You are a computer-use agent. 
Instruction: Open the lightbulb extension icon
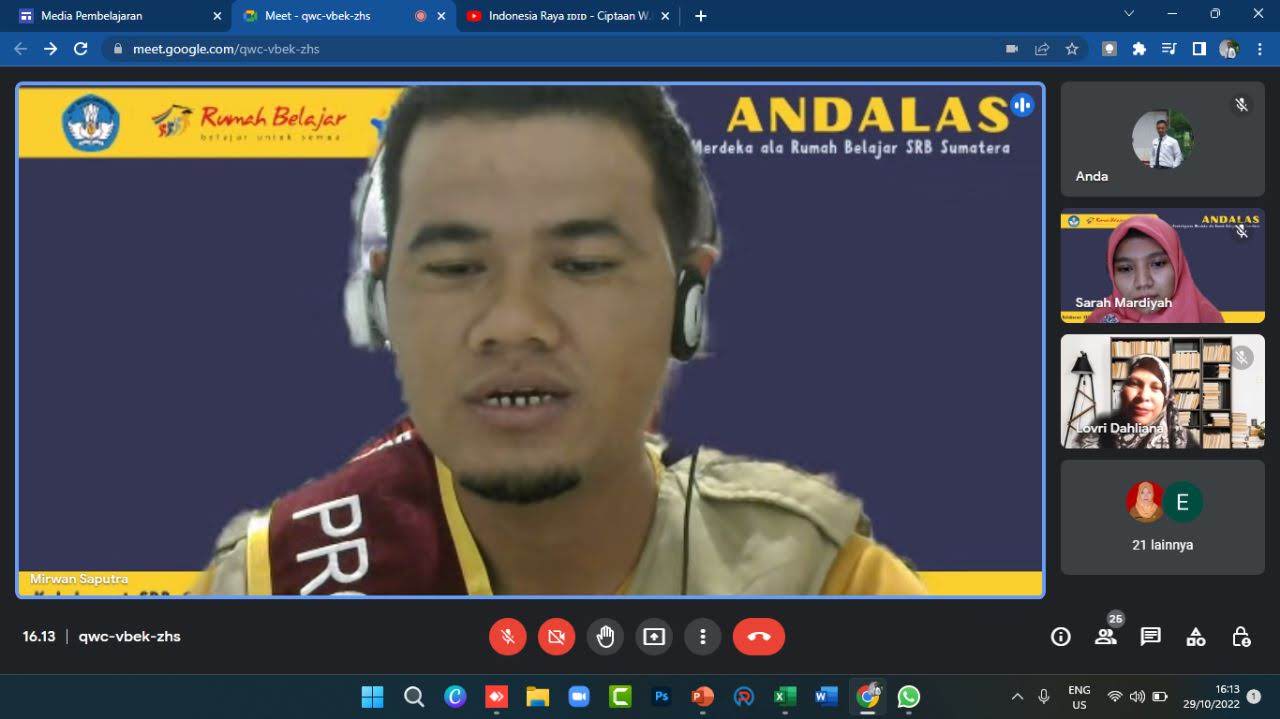pos(1109,48)
